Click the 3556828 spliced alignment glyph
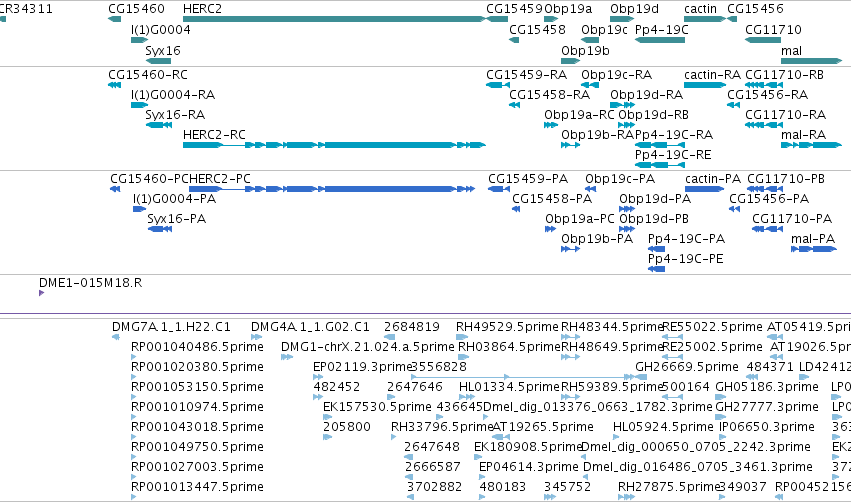 click(x=523, y=377)
